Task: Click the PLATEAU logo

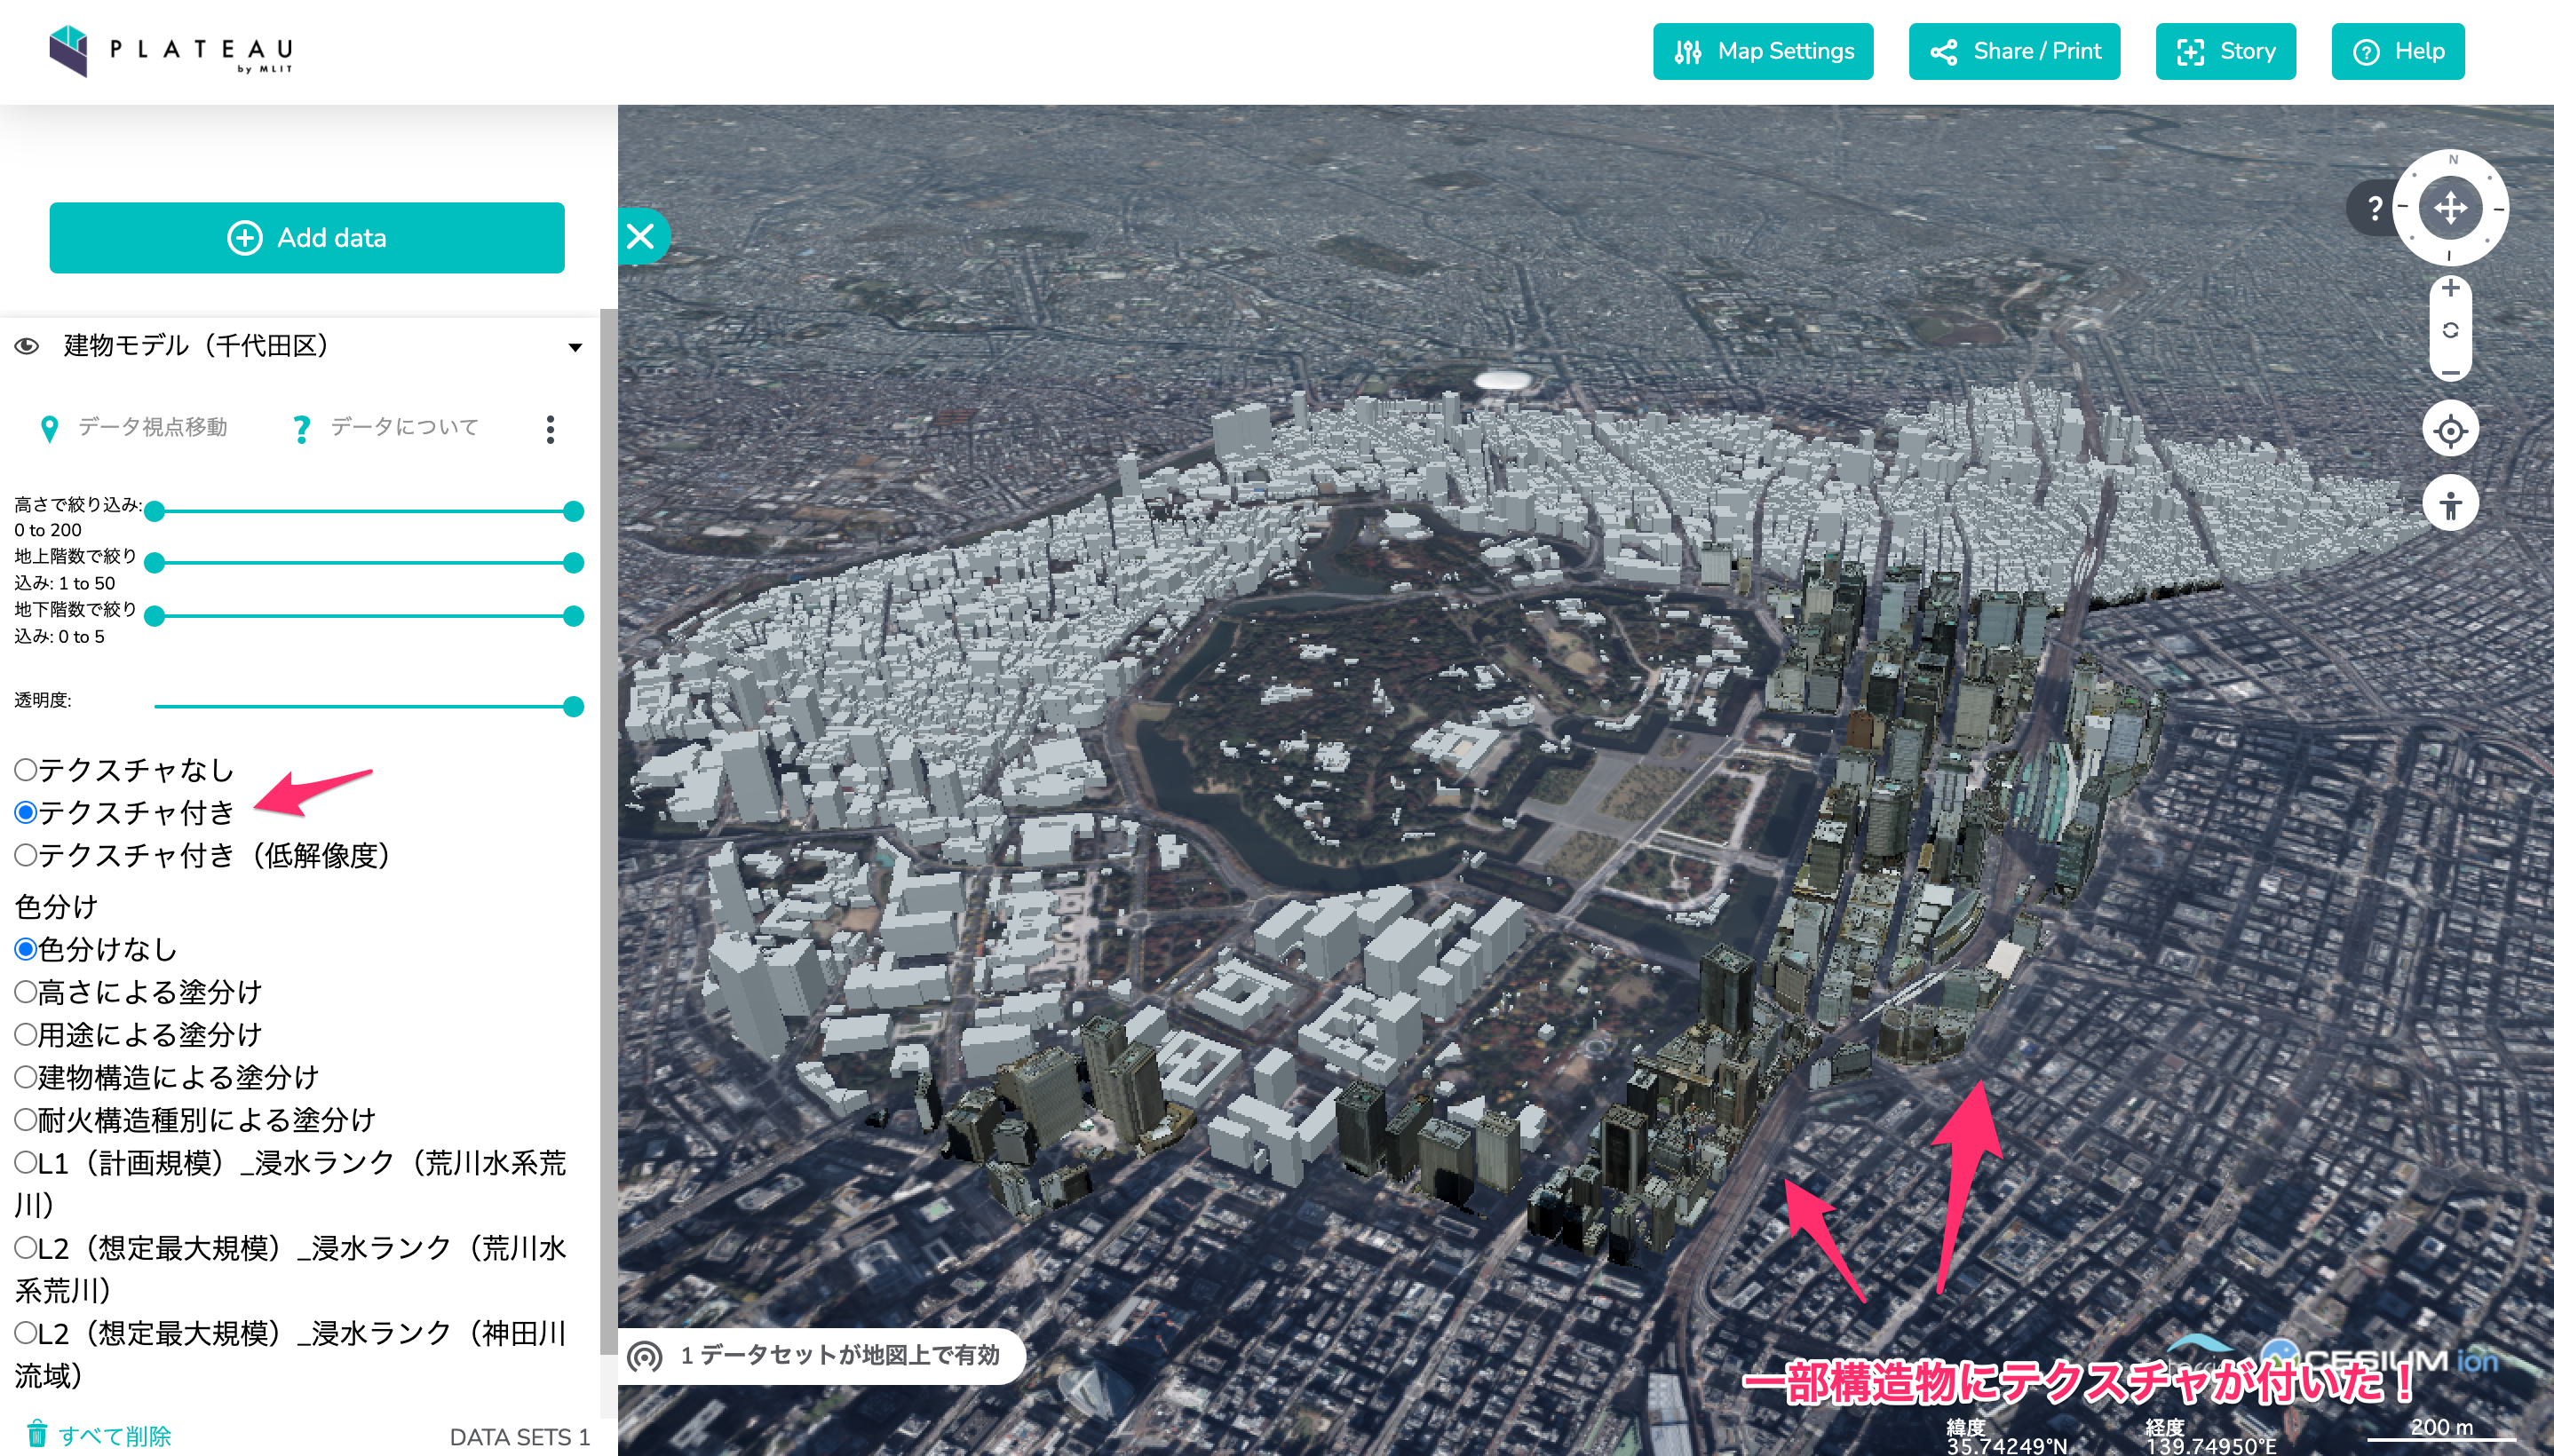Action: click(171, 51)
